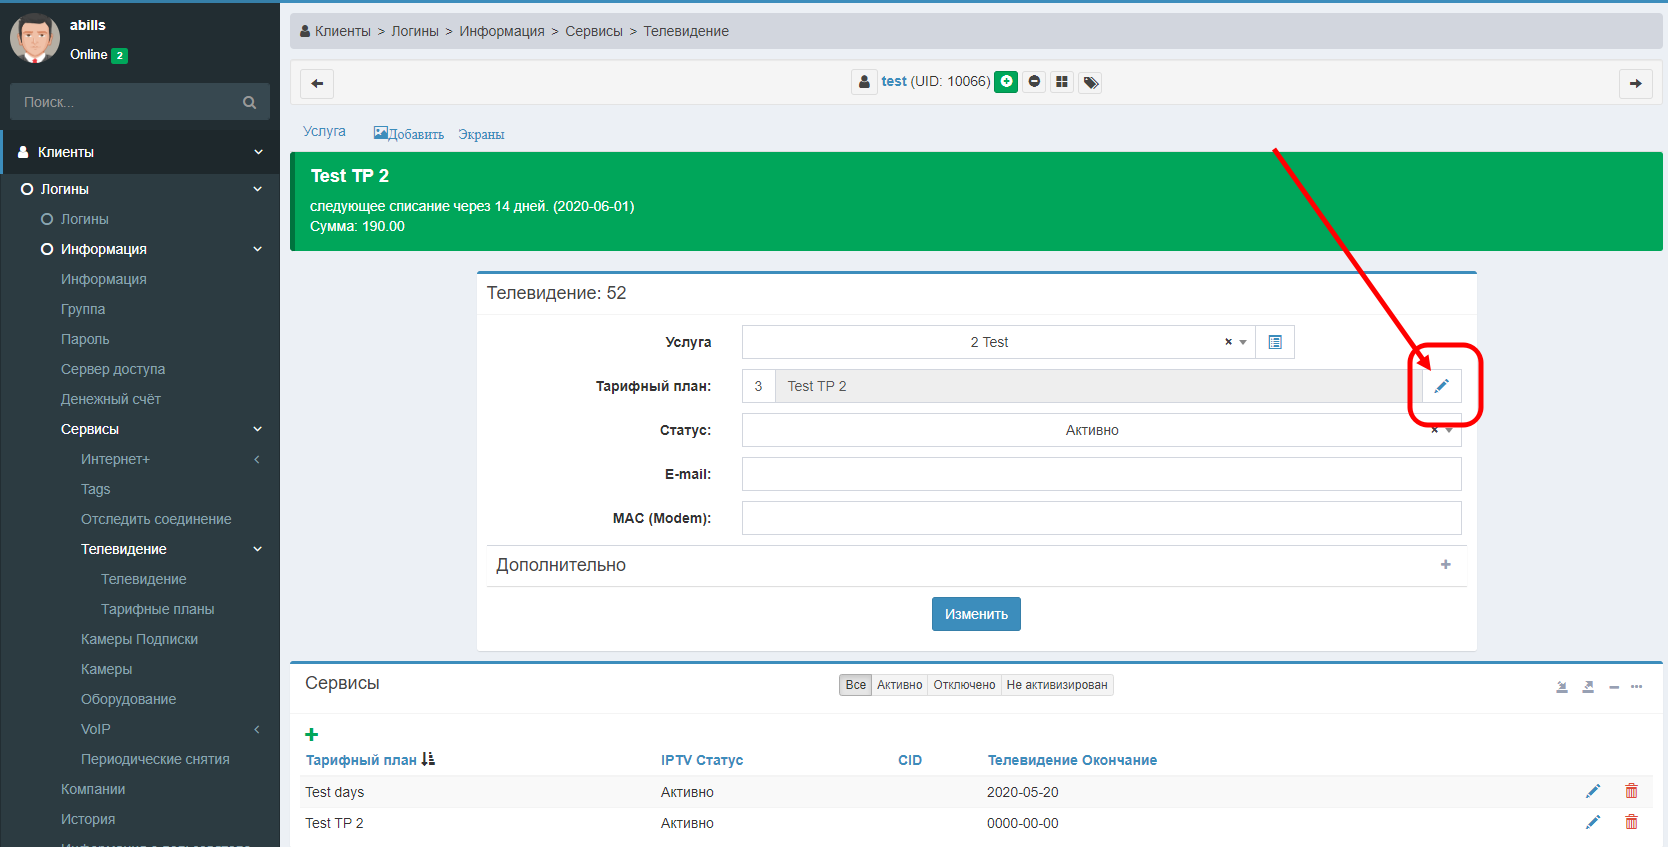Click the list icon next to Услуга dropdown

pyautogui.click(x=1275, y=342)
